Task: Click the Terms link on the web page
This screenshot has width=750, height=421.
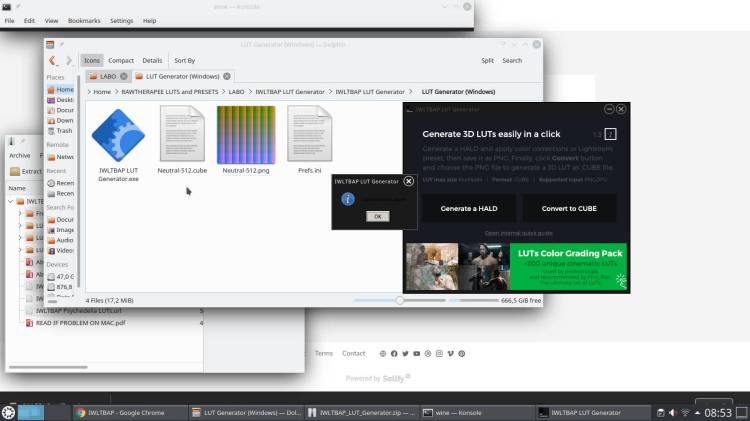Action: (x=324, y=354)
